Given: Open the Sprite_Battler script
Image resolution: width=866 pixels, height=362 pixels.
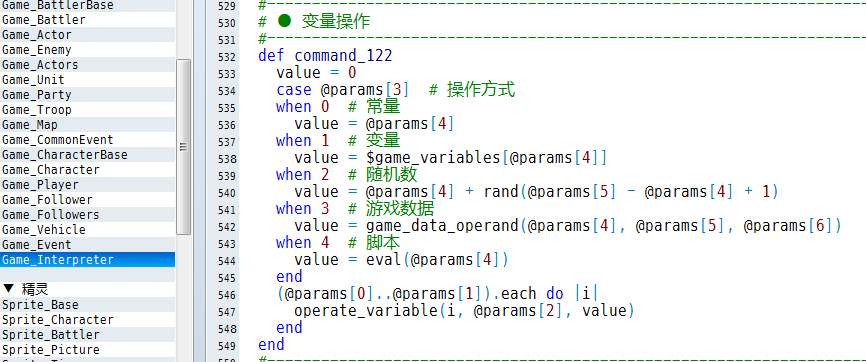Looking at the screenshot, I should 87,334.
